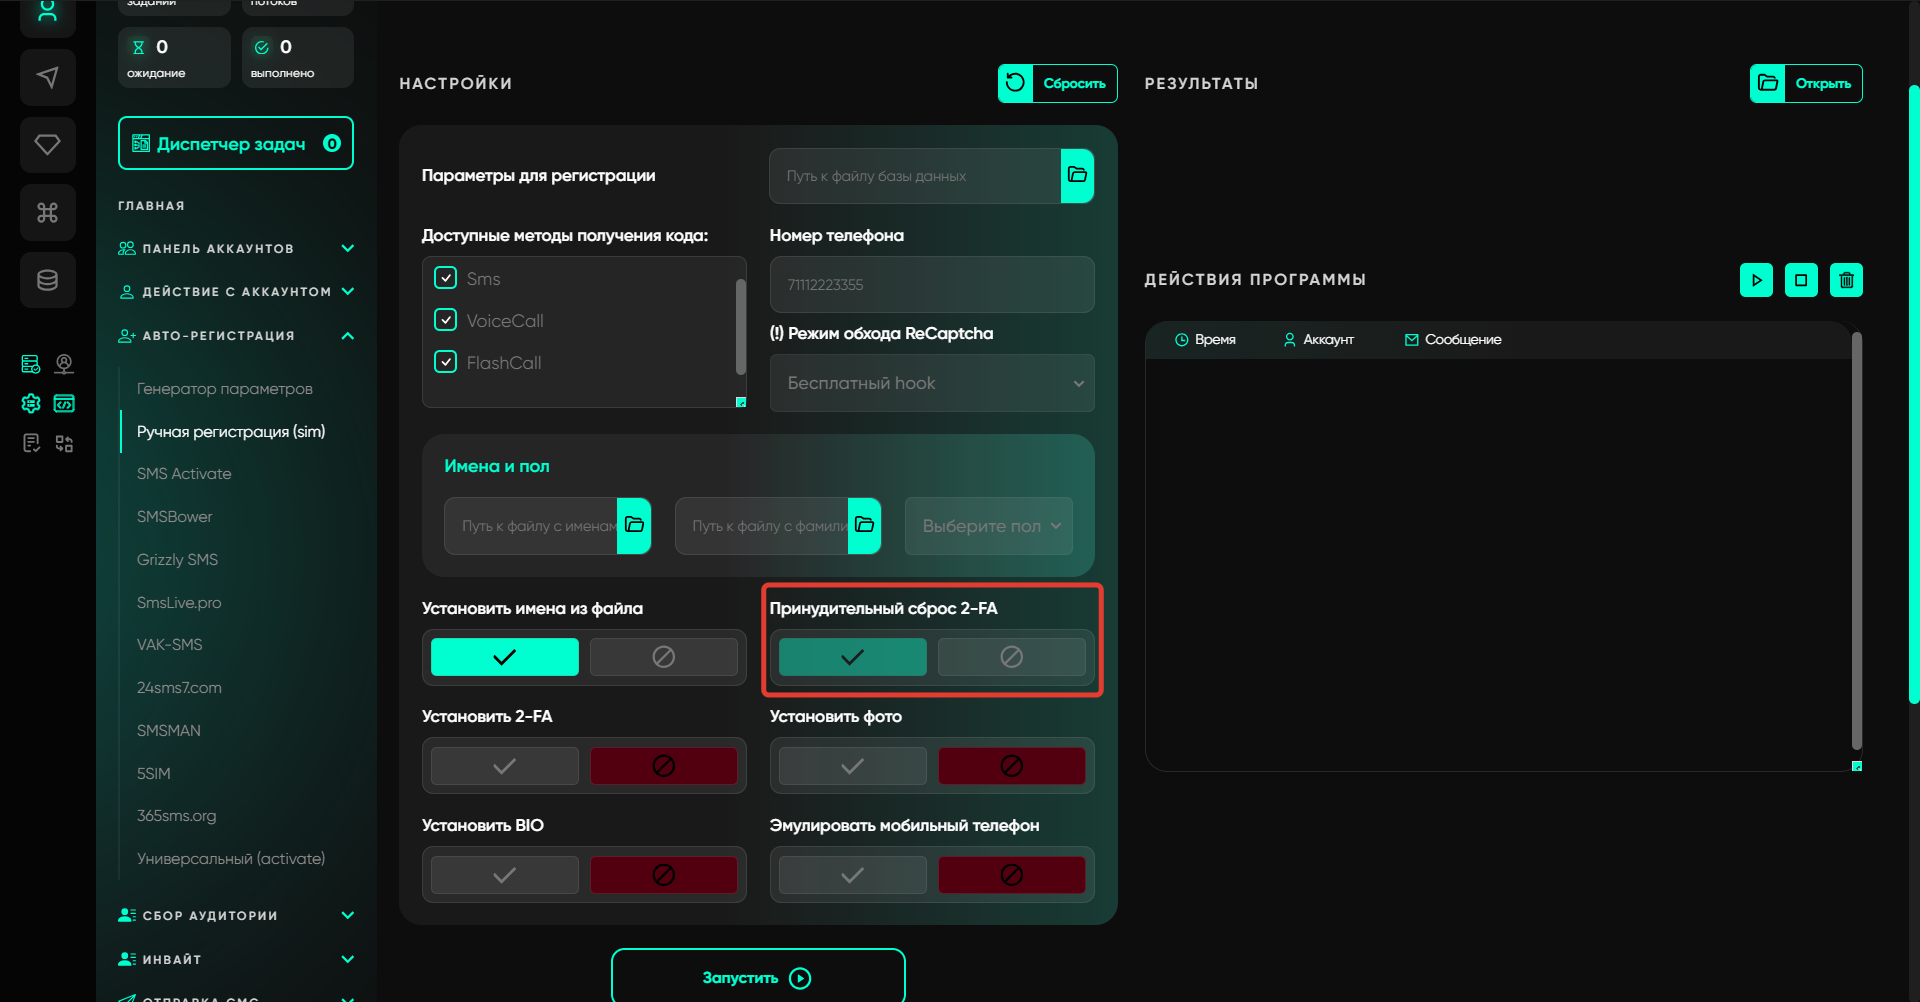This screenshot has height=1002, width=1920.
Task: Toggle the VoiceCall checkbox
Action: pyautogui.click(x=446, y=320)
